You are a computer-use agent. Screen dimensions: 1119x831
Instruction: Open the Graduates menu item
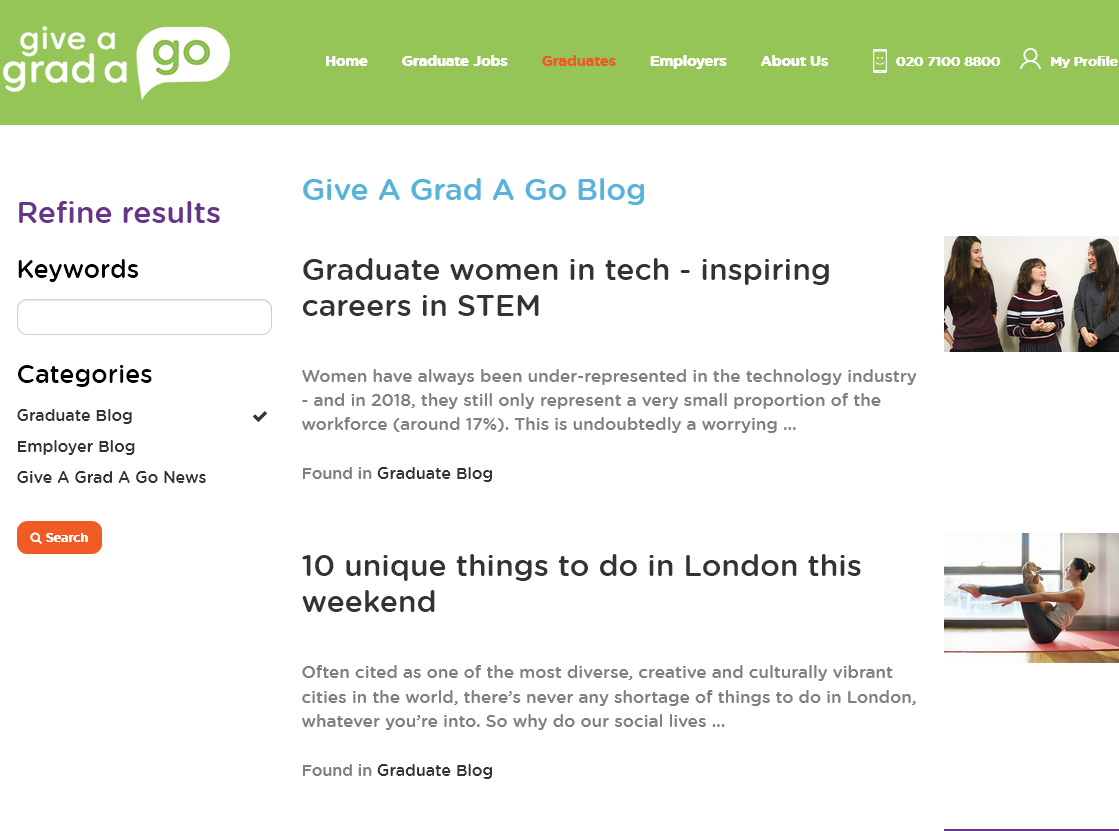tap(578, 61)
